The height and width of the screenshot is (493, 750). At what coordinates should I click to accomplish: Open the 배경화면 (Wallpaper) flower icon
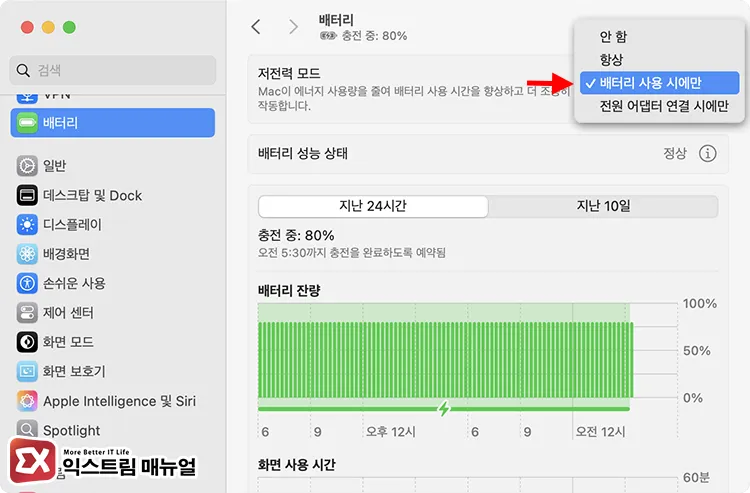27,254
